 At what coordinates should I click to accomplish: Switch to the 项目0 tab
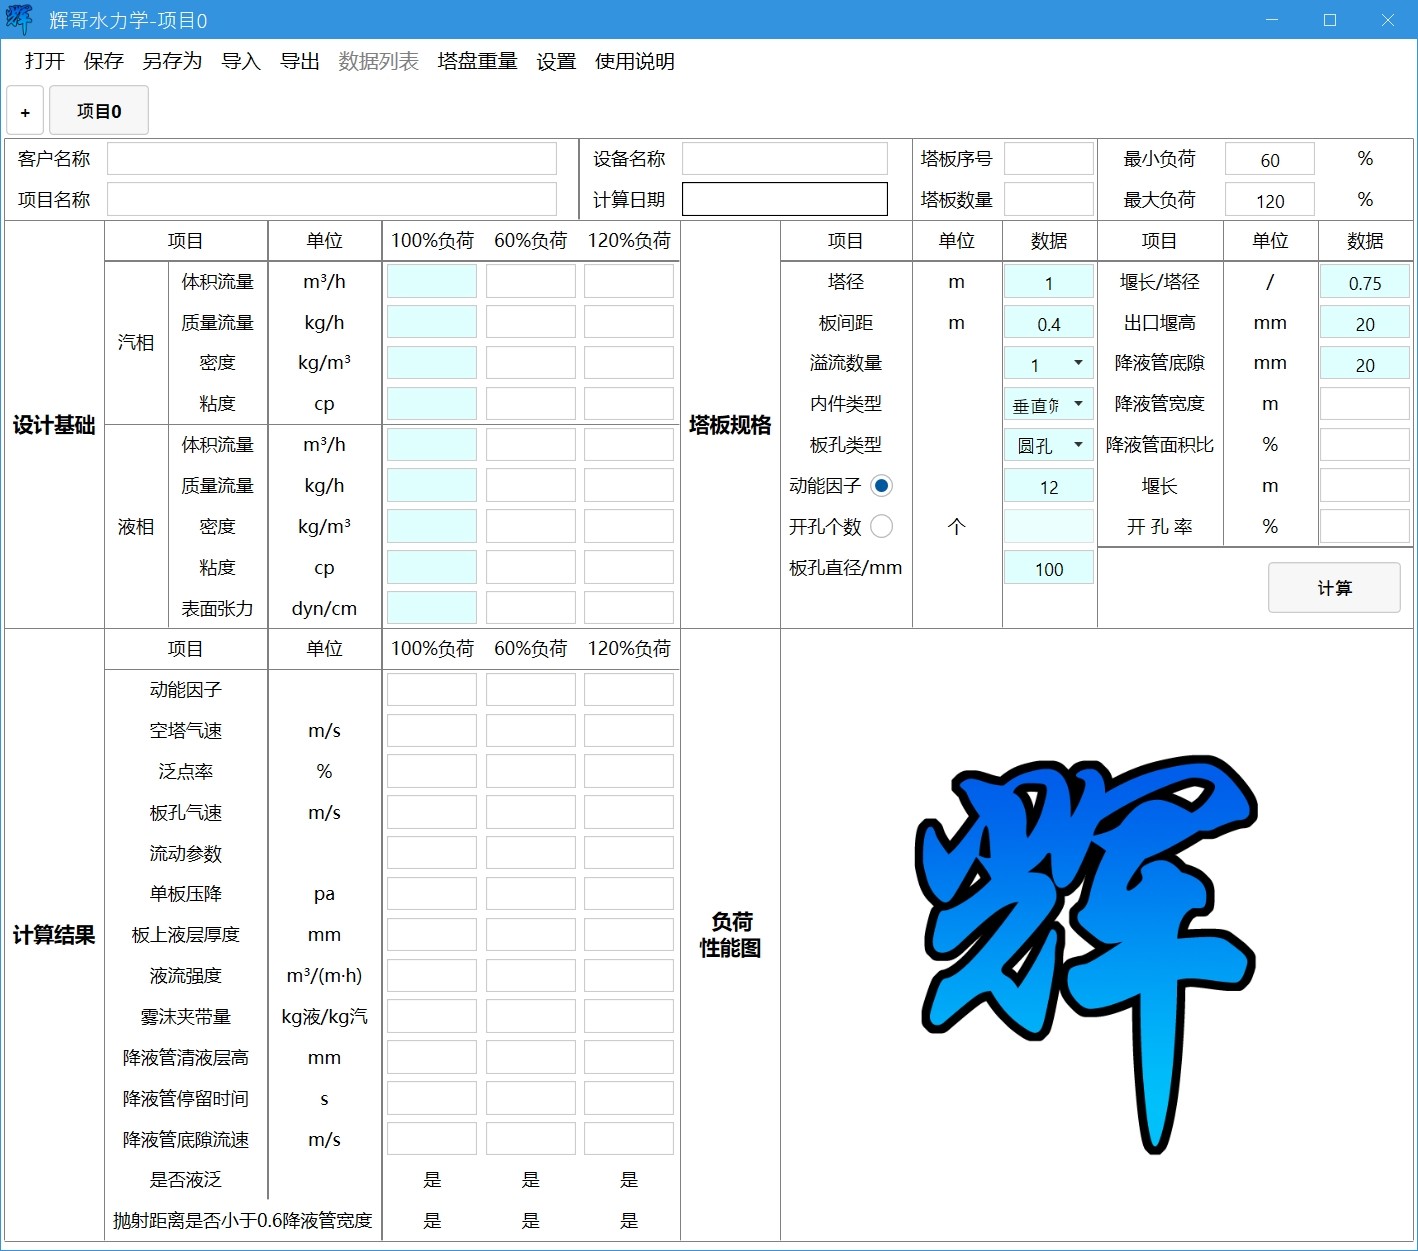(99, 110)
